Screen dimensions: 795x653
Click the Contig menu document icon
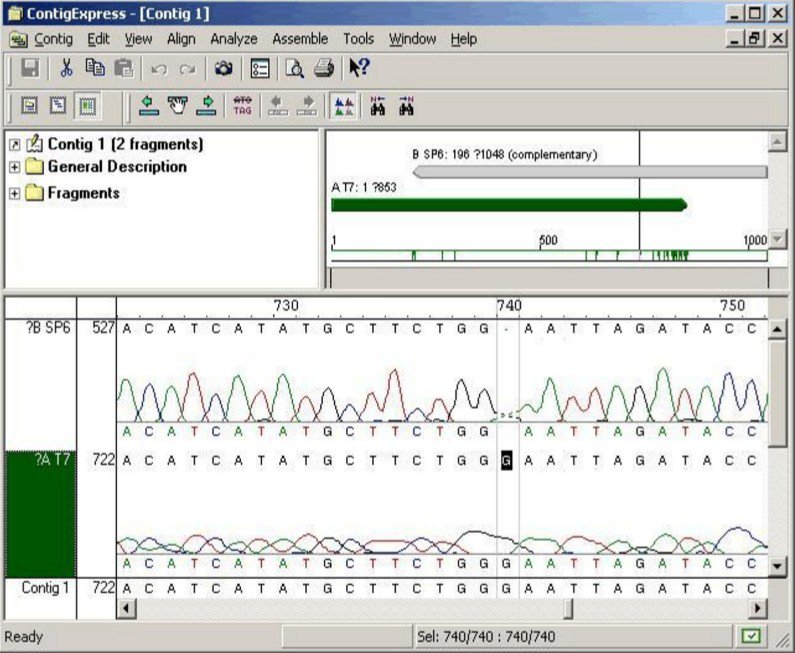point(19,39)
